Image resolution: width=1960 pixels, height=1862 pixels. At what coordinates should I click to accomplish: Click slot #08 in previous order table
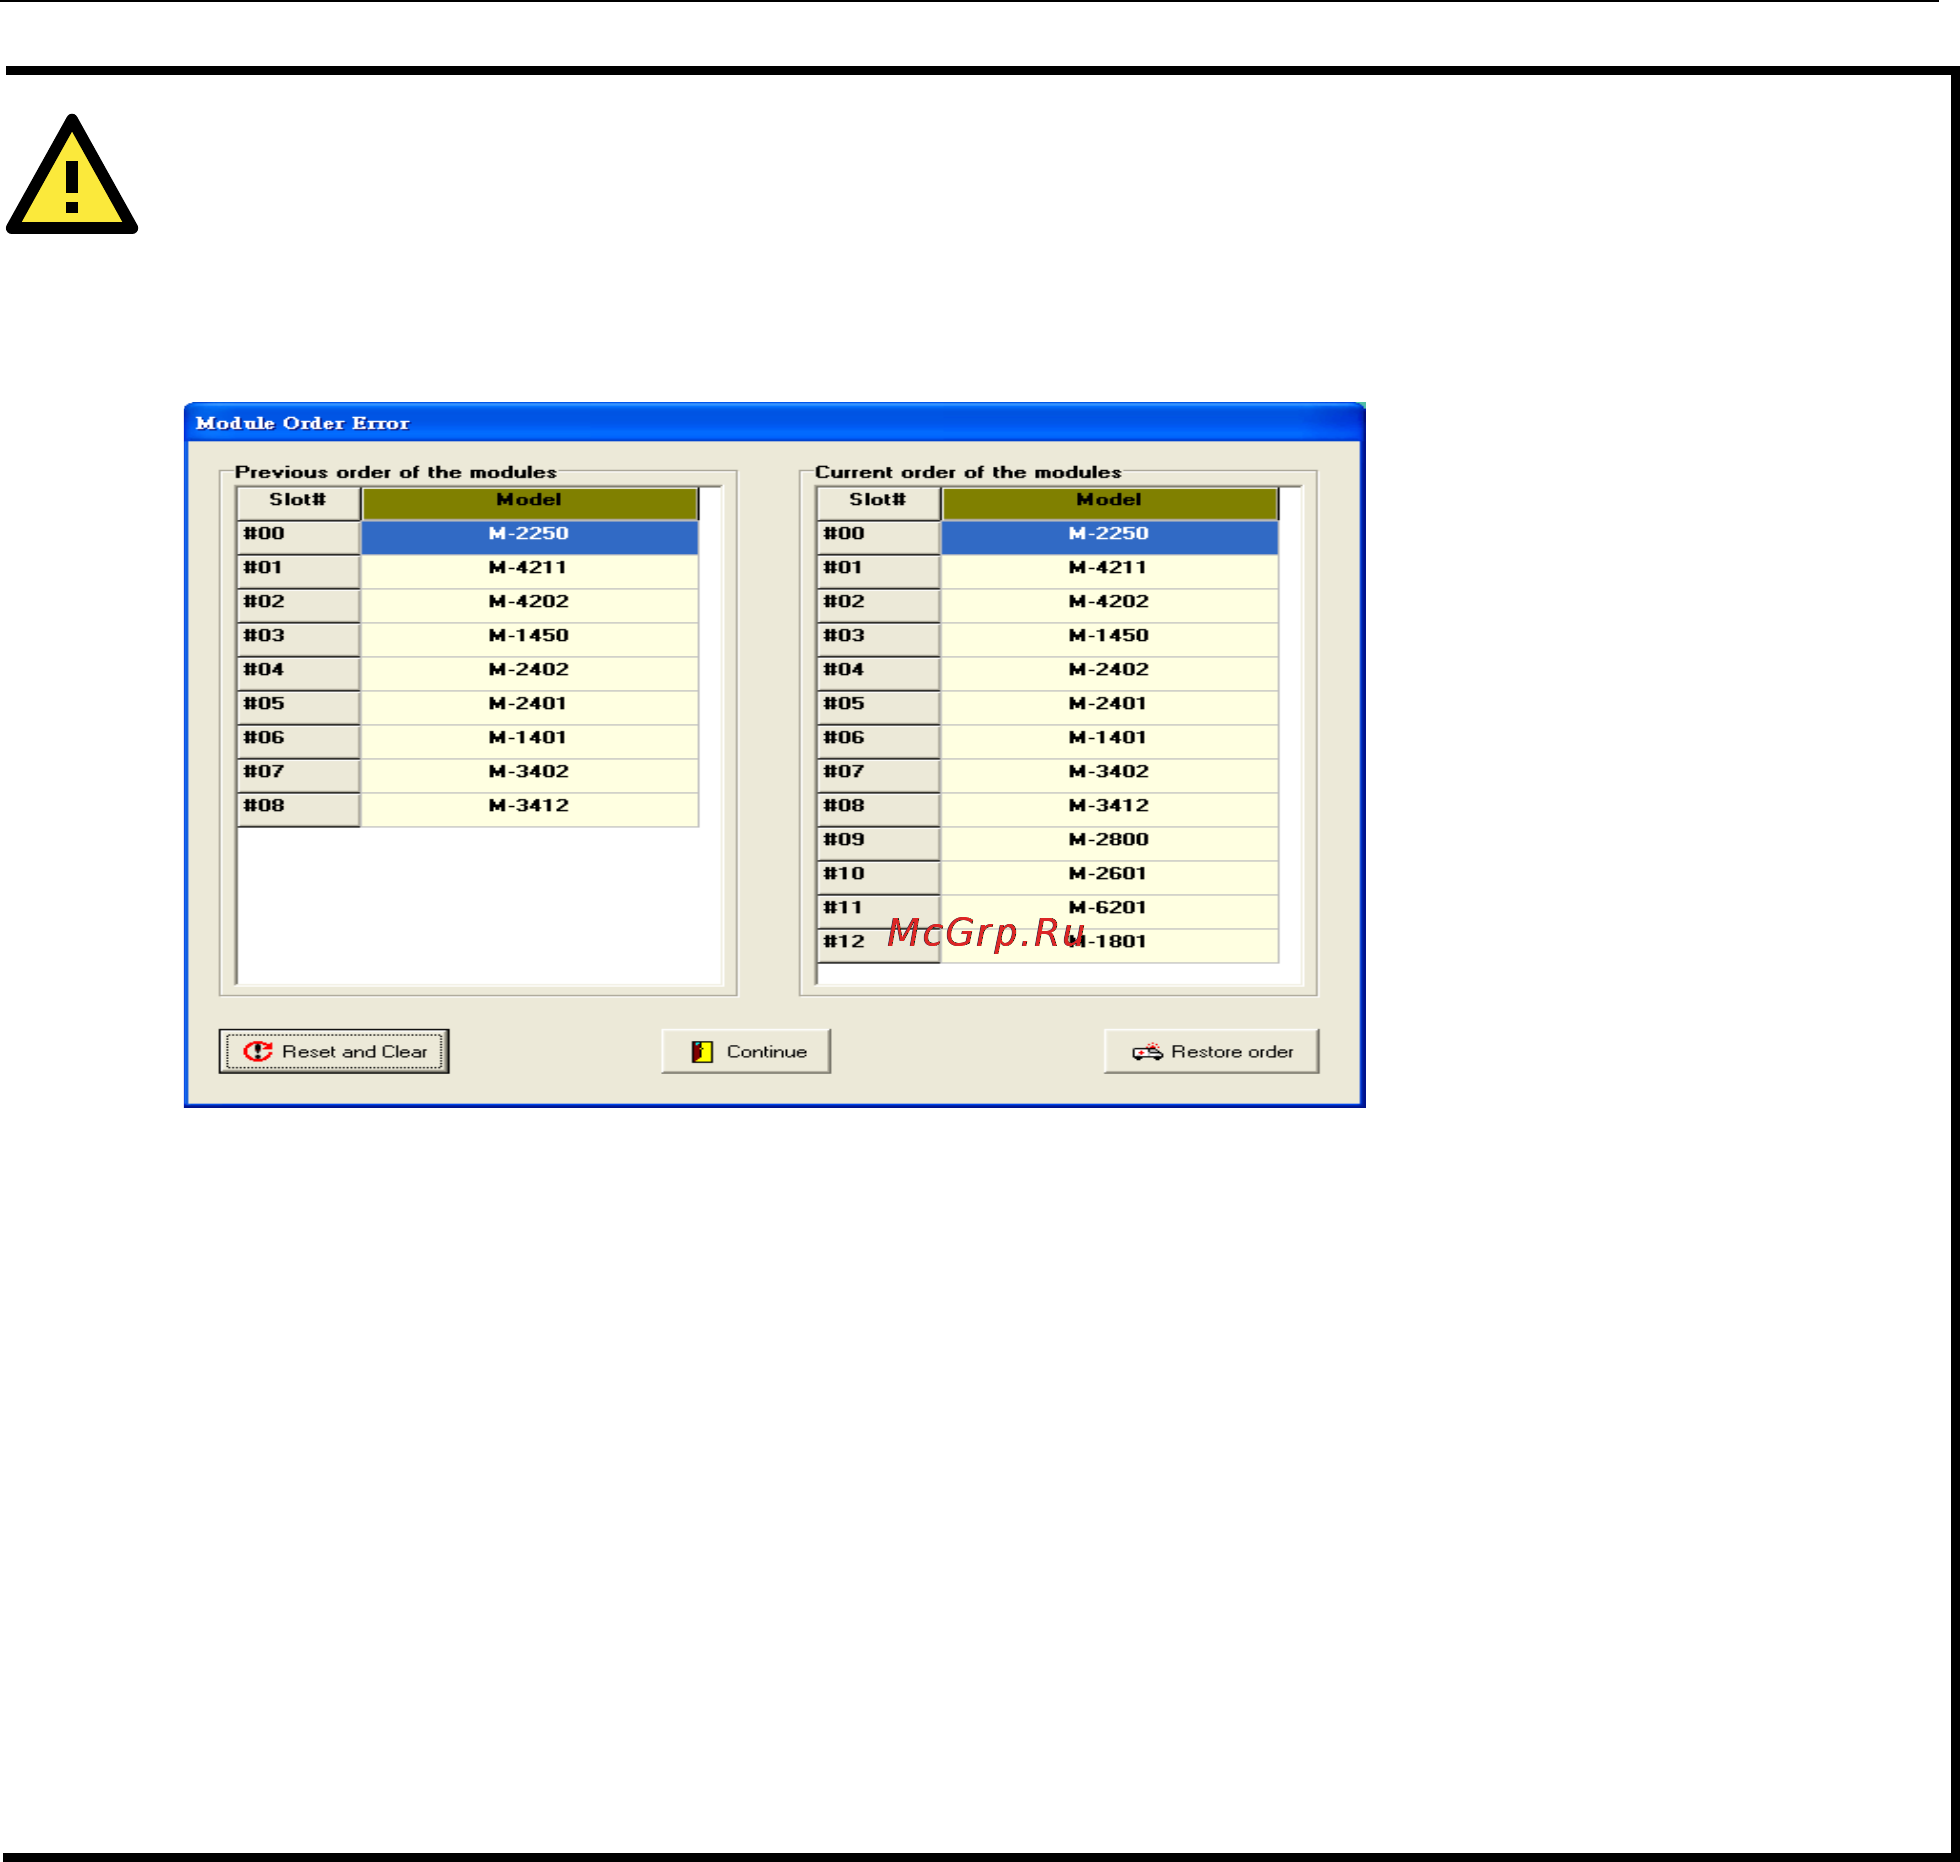click(x=298, y=809)
